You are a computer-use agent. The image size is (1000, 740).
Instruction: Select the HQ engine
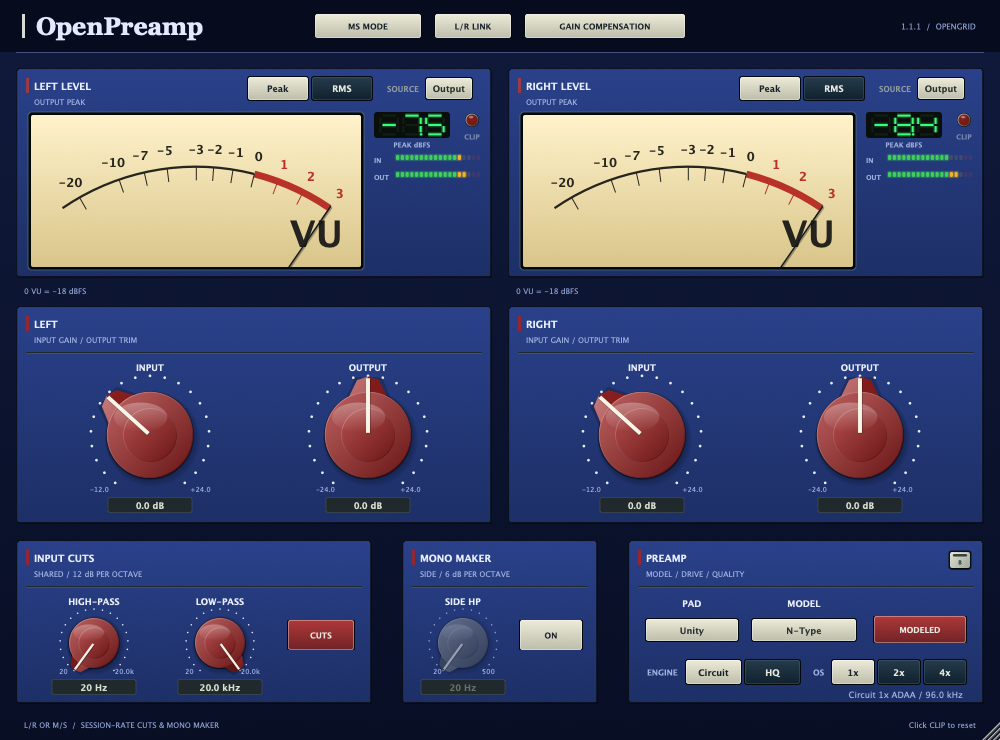772,672
